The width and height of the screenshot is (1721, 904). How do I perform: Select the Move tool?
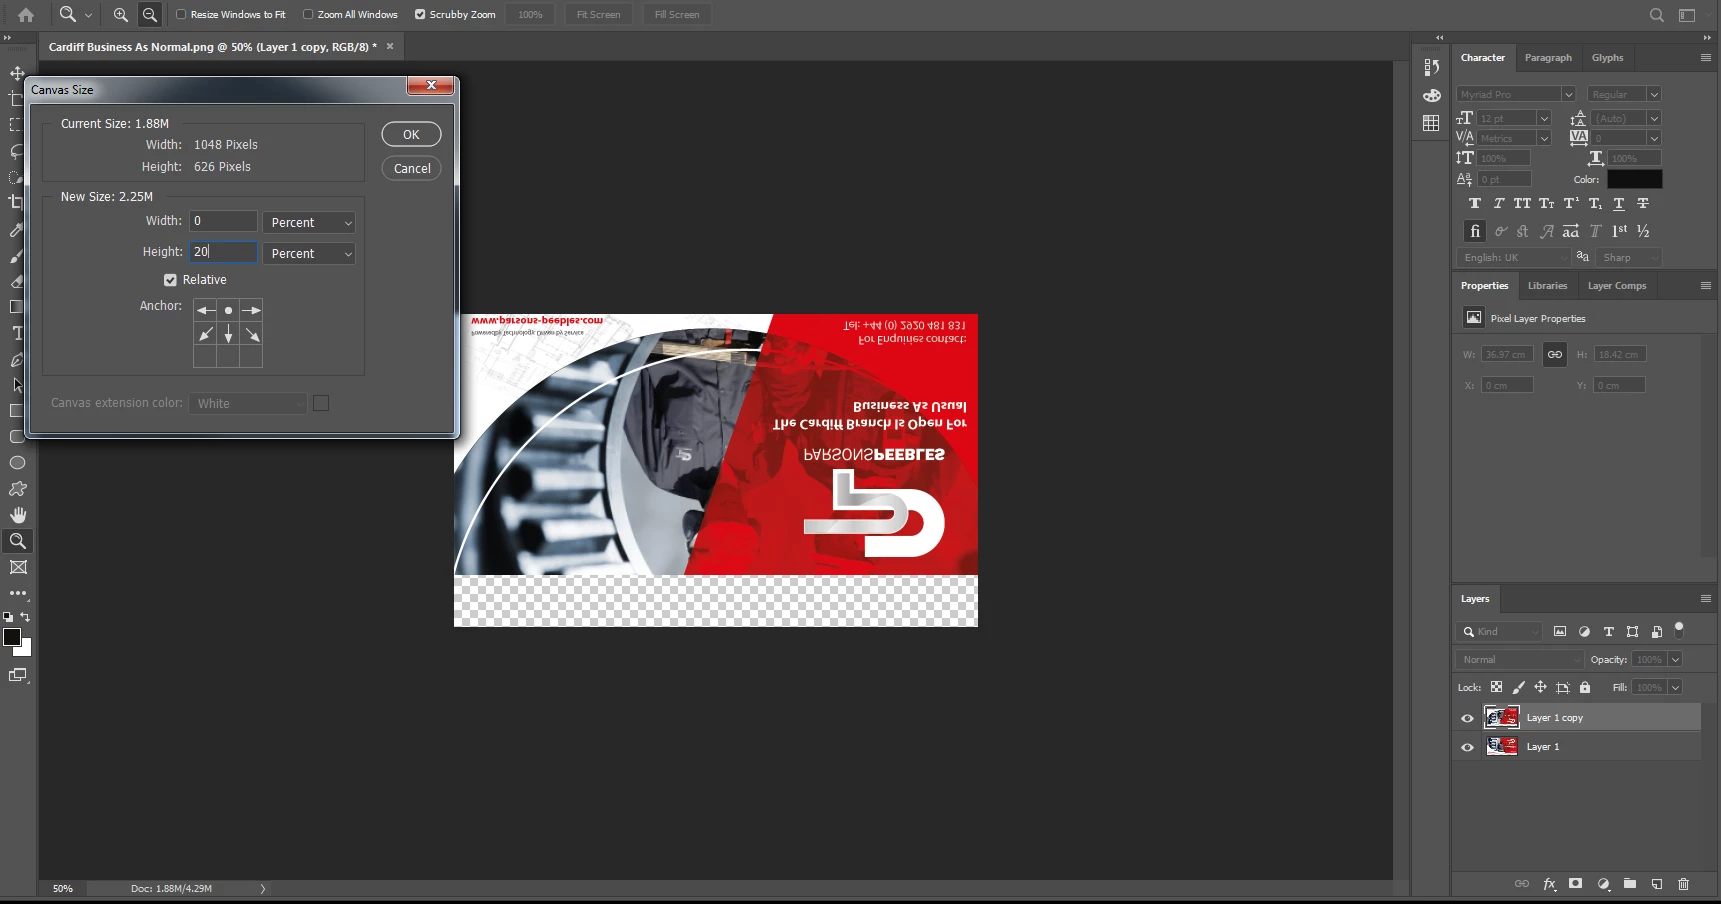(x=17, y=73)
